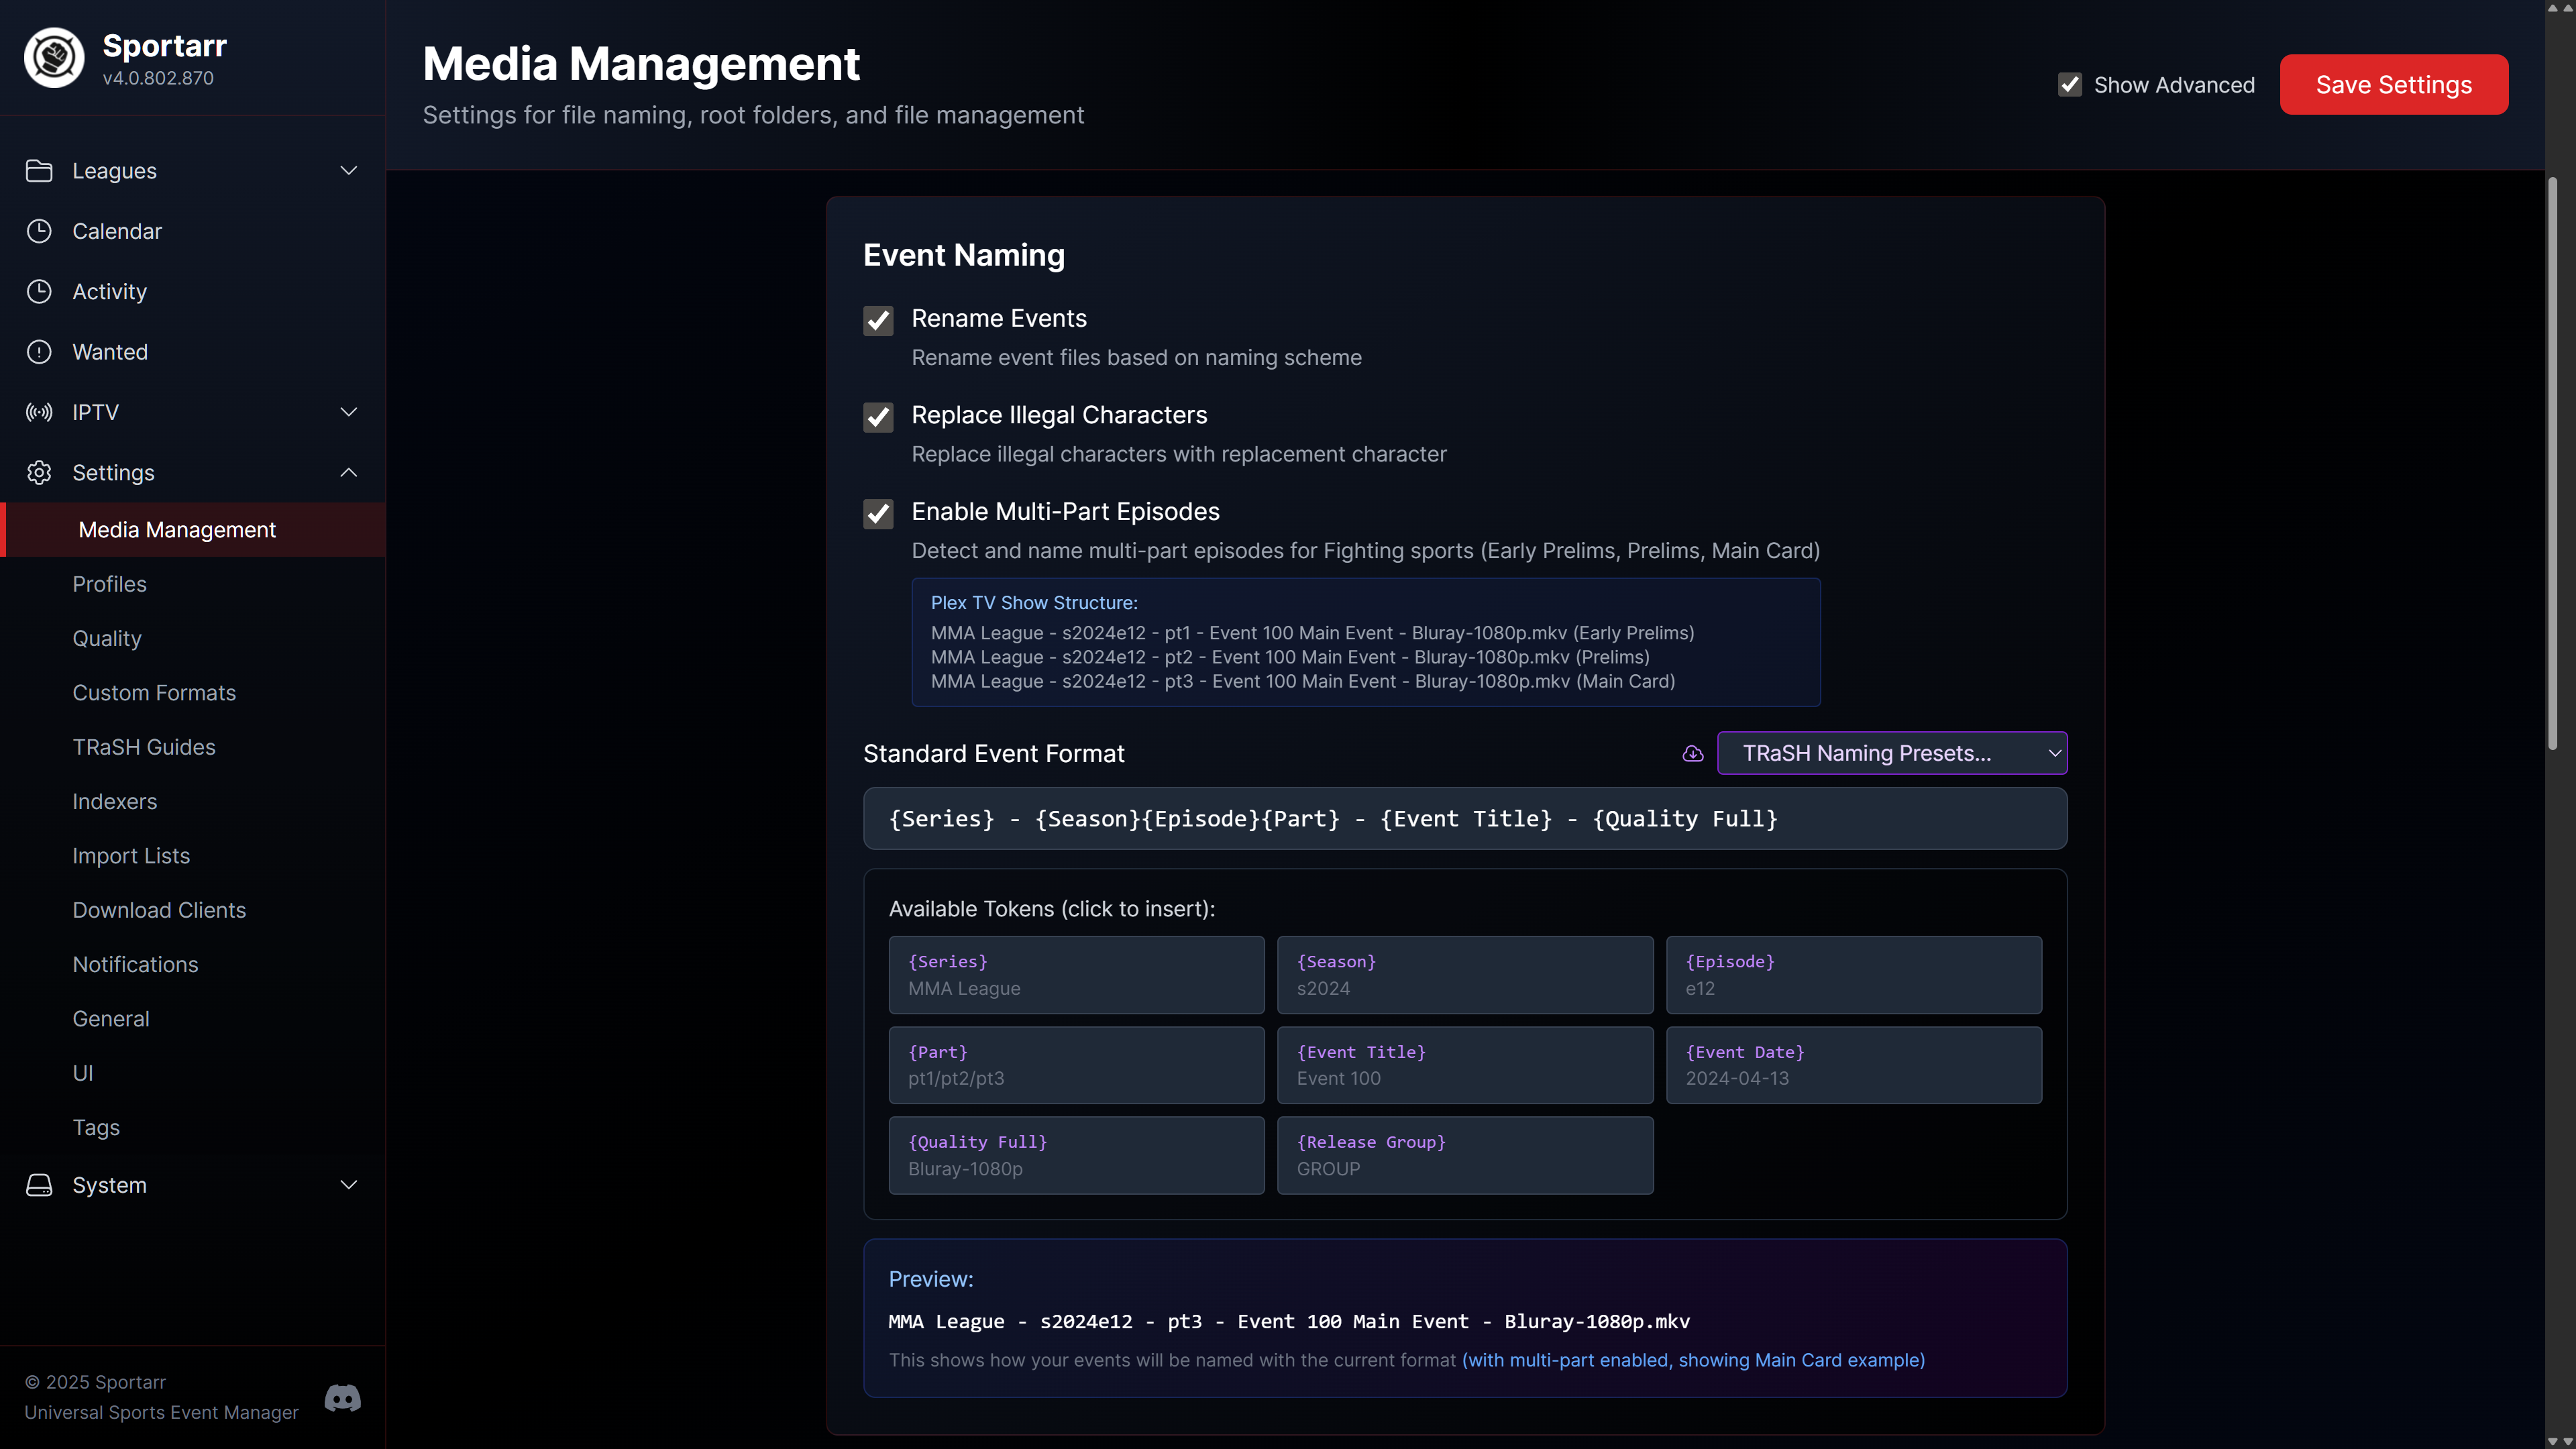Click the Save Settings button
Viewport: 2576px width, 1449px height.
click(x=2393, y=85)
